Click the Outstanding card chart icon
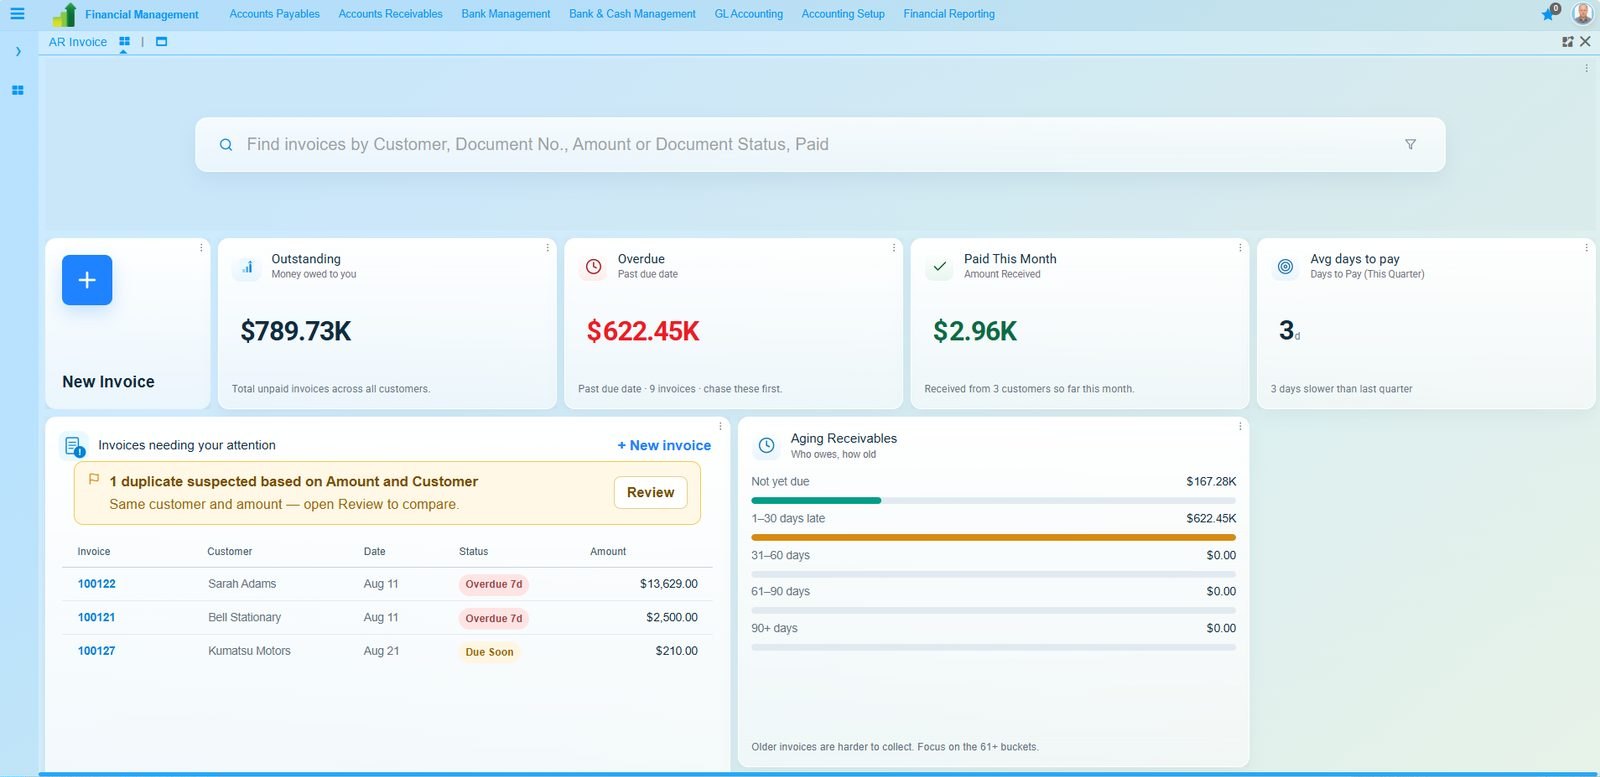Viewport: 1600px width, 777px height. [247, 267]
